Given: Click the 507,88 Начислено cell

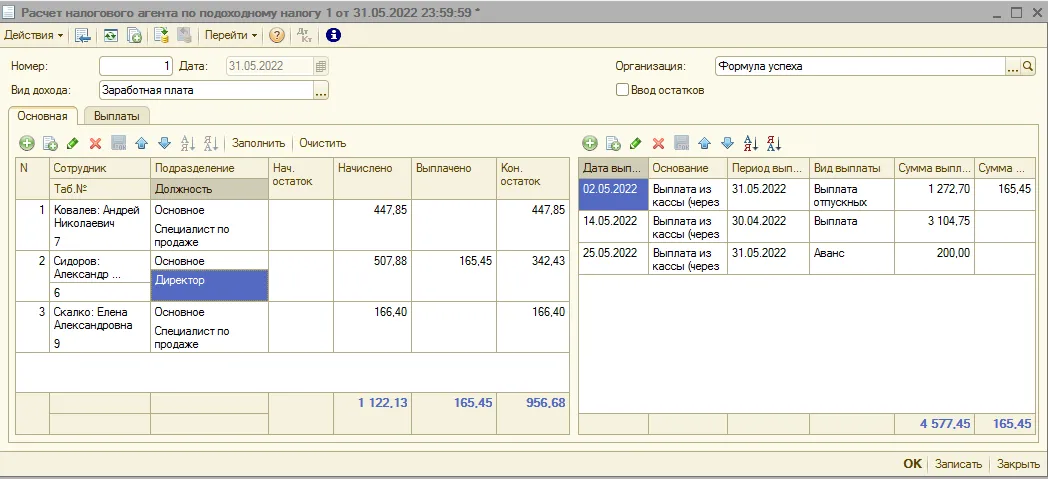Looking at the screenshot, I should 372,276.
